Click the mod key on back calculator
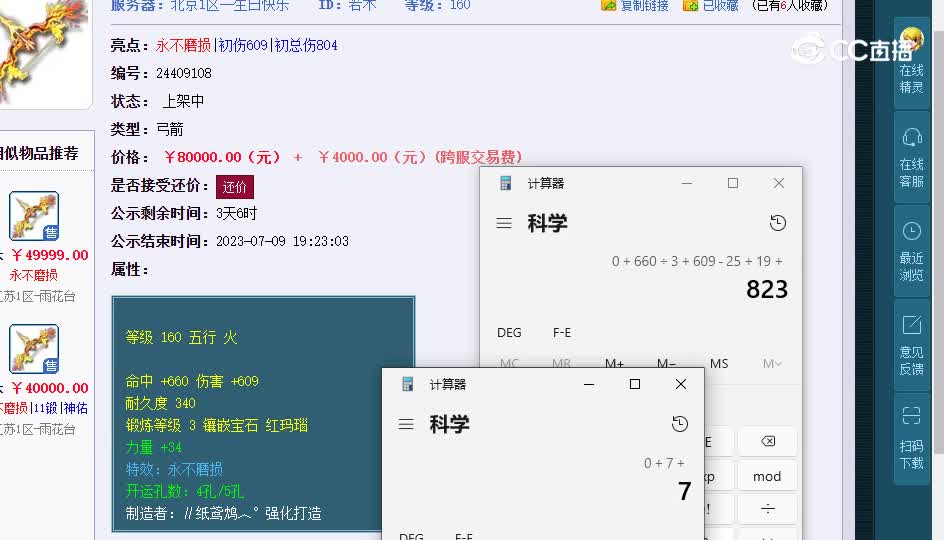This screenshot has width=944, height=540. (x=768, y=476)
